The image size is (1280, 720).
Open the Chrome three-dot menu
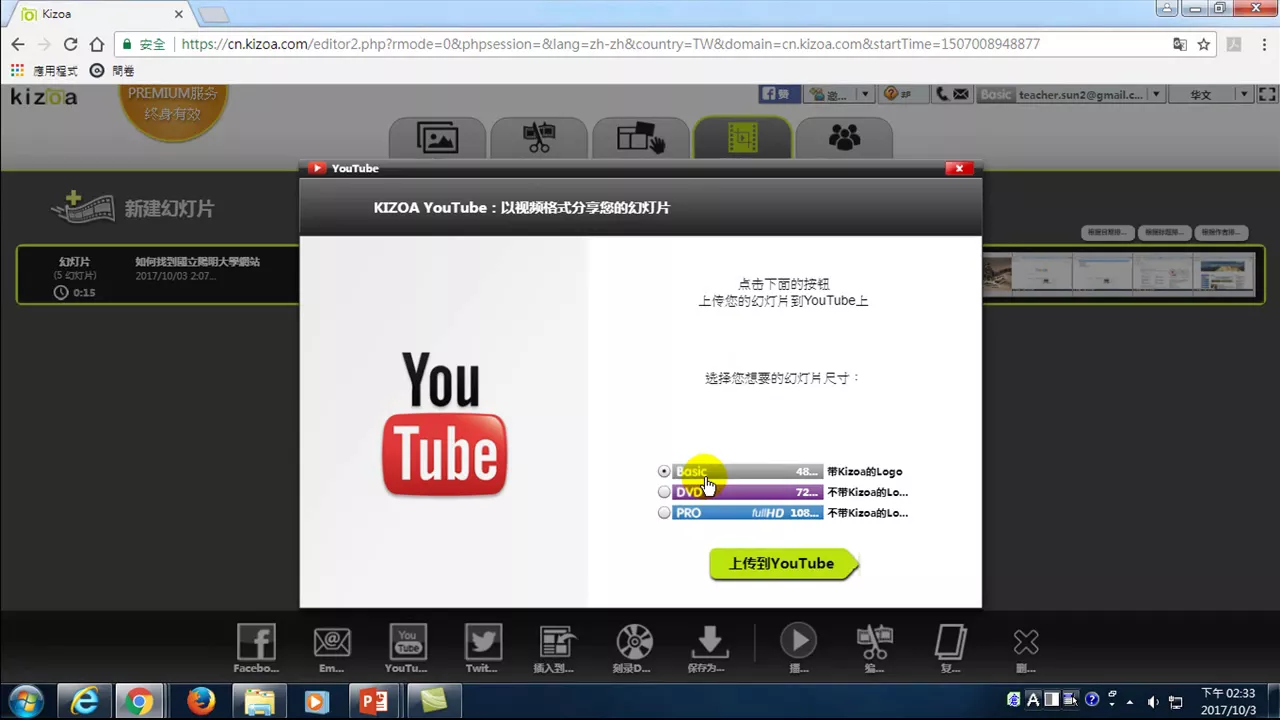(x=1262, y=44)
